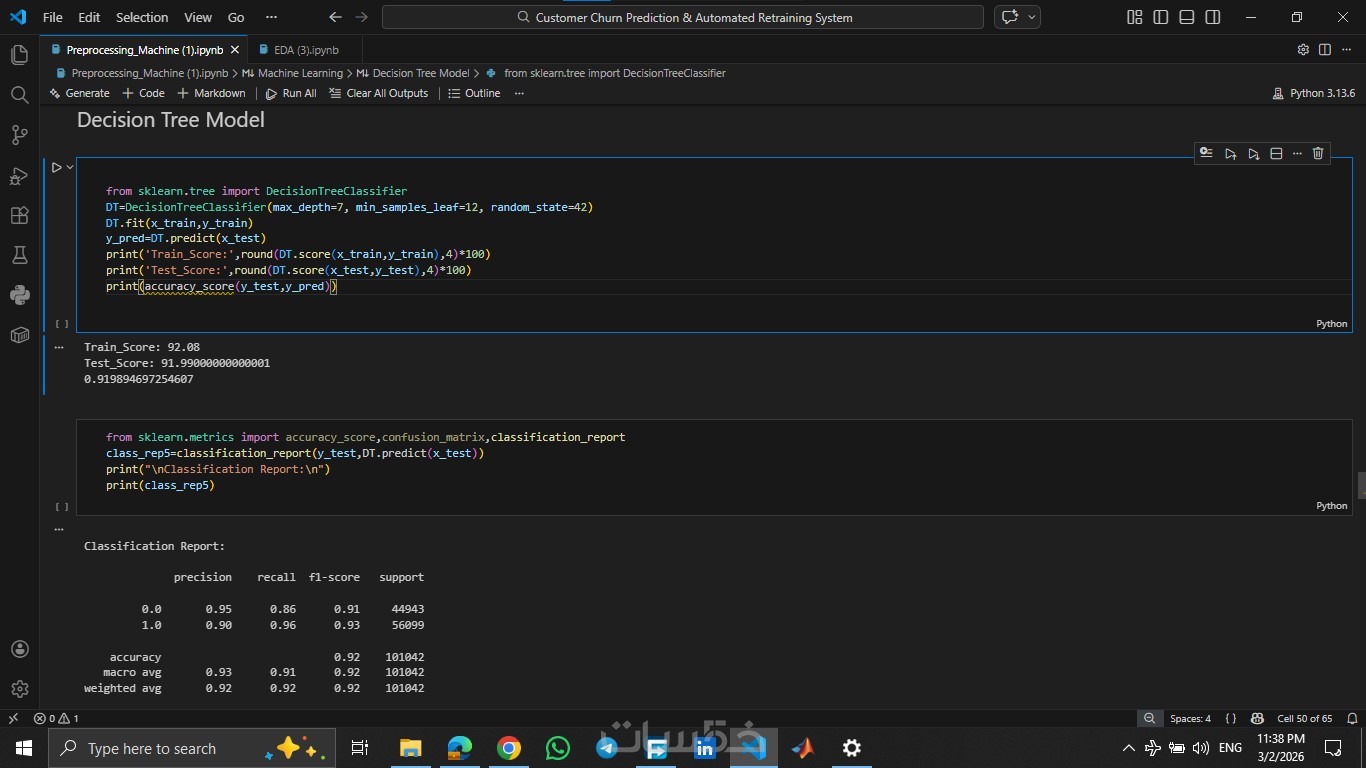
Task: Click the split cell icon in cell toolbar
Action: click(1276, 153)
